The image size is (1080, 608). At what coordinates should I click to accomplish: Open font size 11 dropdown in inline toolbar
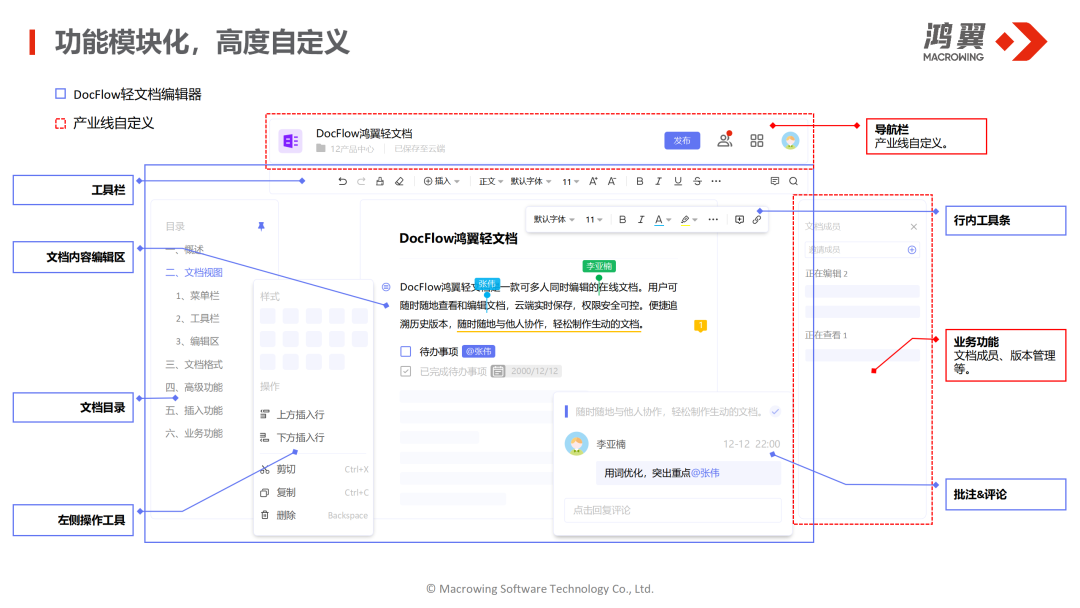point(594,220)
